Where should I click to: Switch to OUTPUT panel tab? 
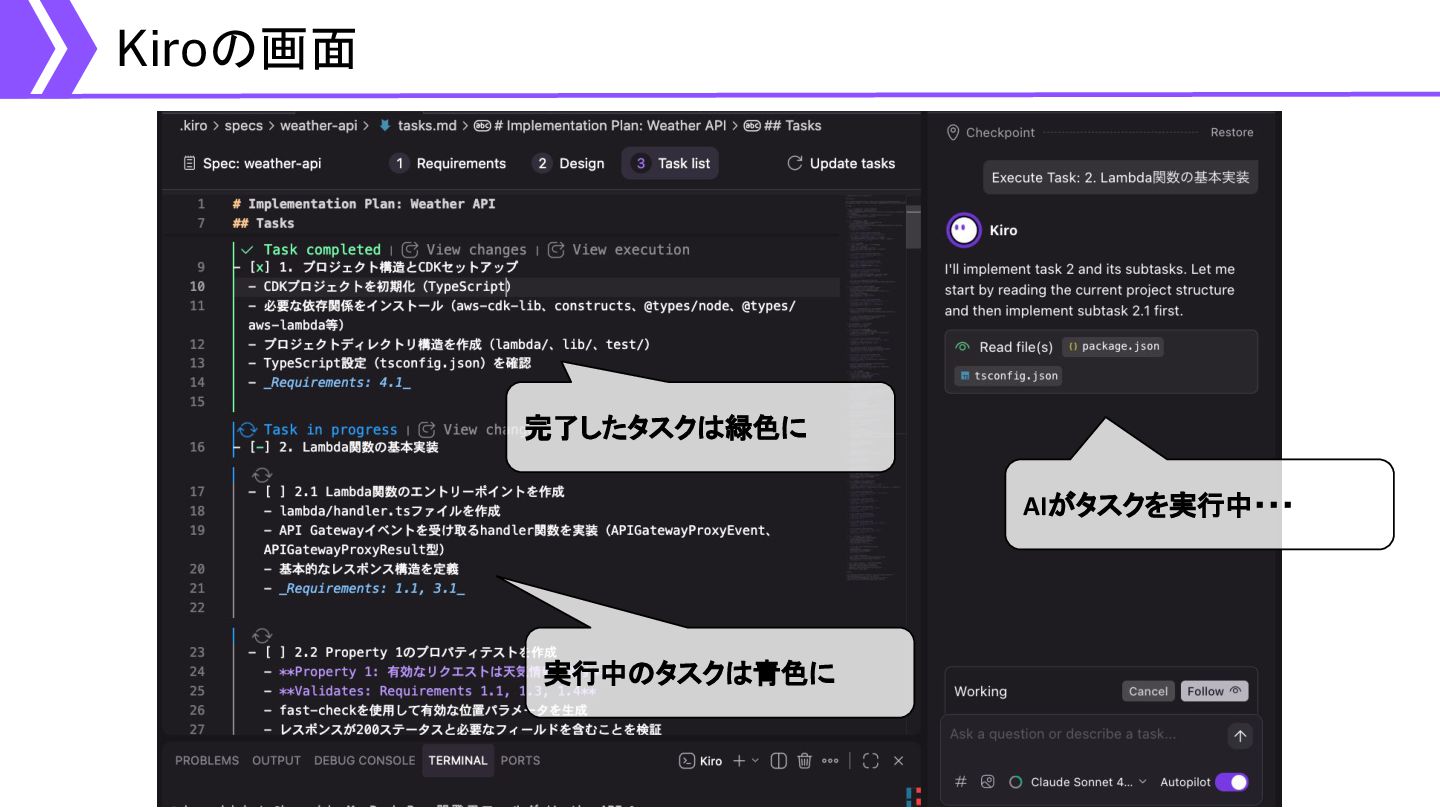tap(276, 761)
